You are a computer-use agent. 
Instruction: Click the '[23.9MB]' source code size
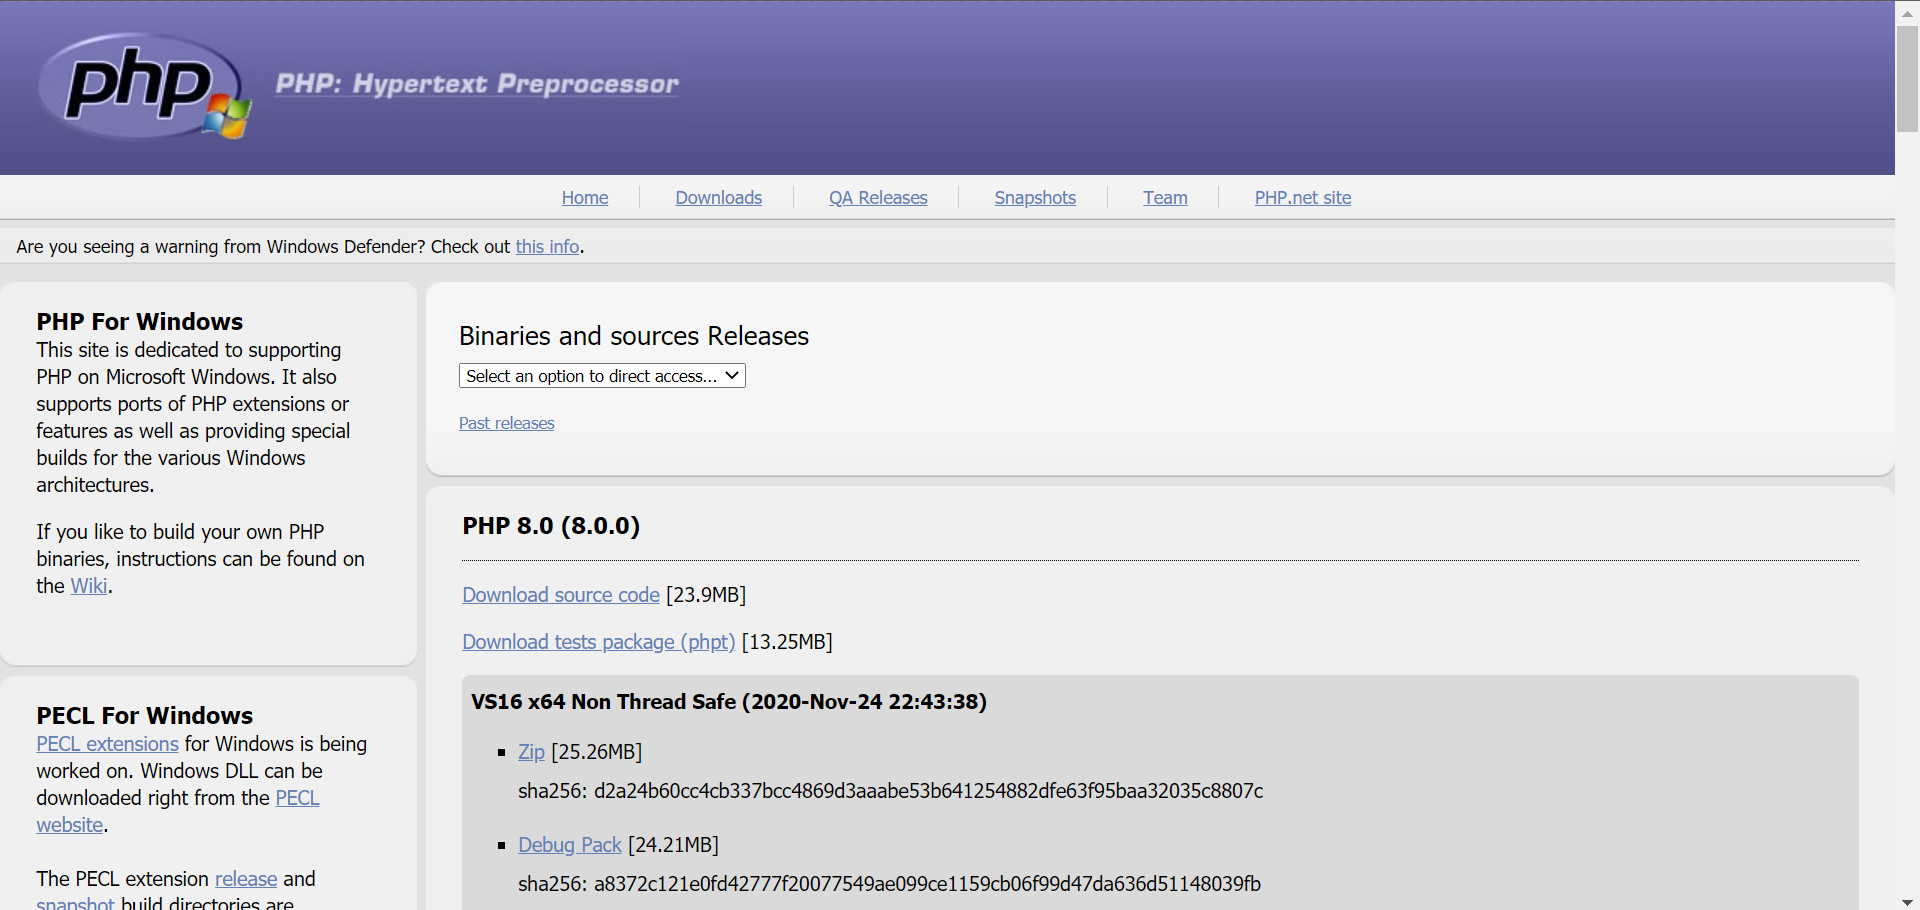pyautogui.click(x=706, y=595)
